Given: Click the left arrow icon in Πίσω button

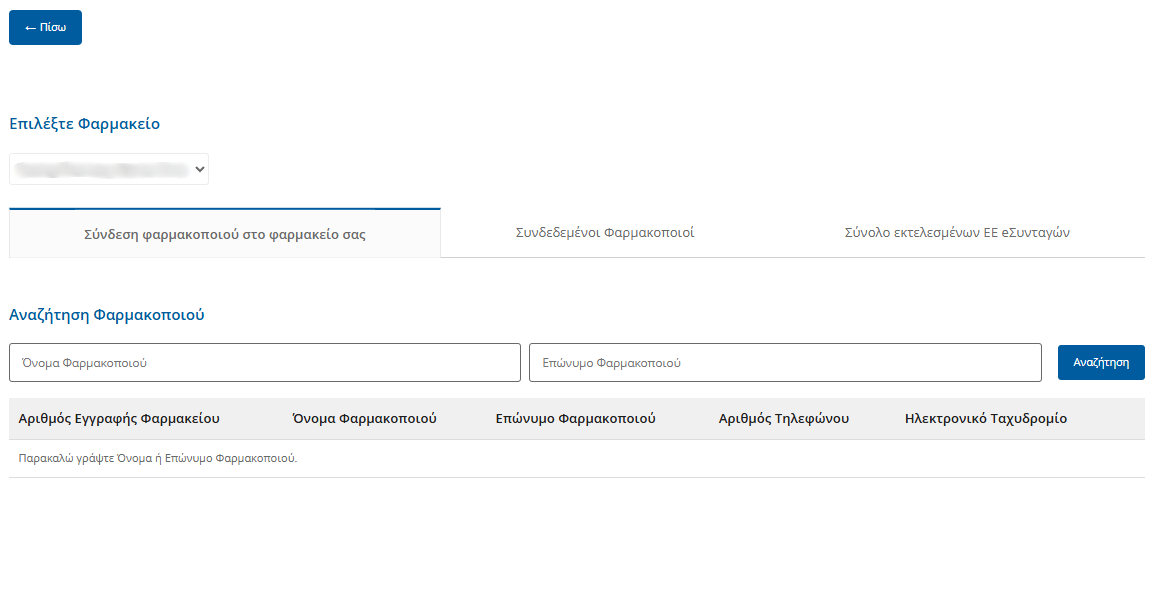Looking at the screenshot, I should pos(30,28).
